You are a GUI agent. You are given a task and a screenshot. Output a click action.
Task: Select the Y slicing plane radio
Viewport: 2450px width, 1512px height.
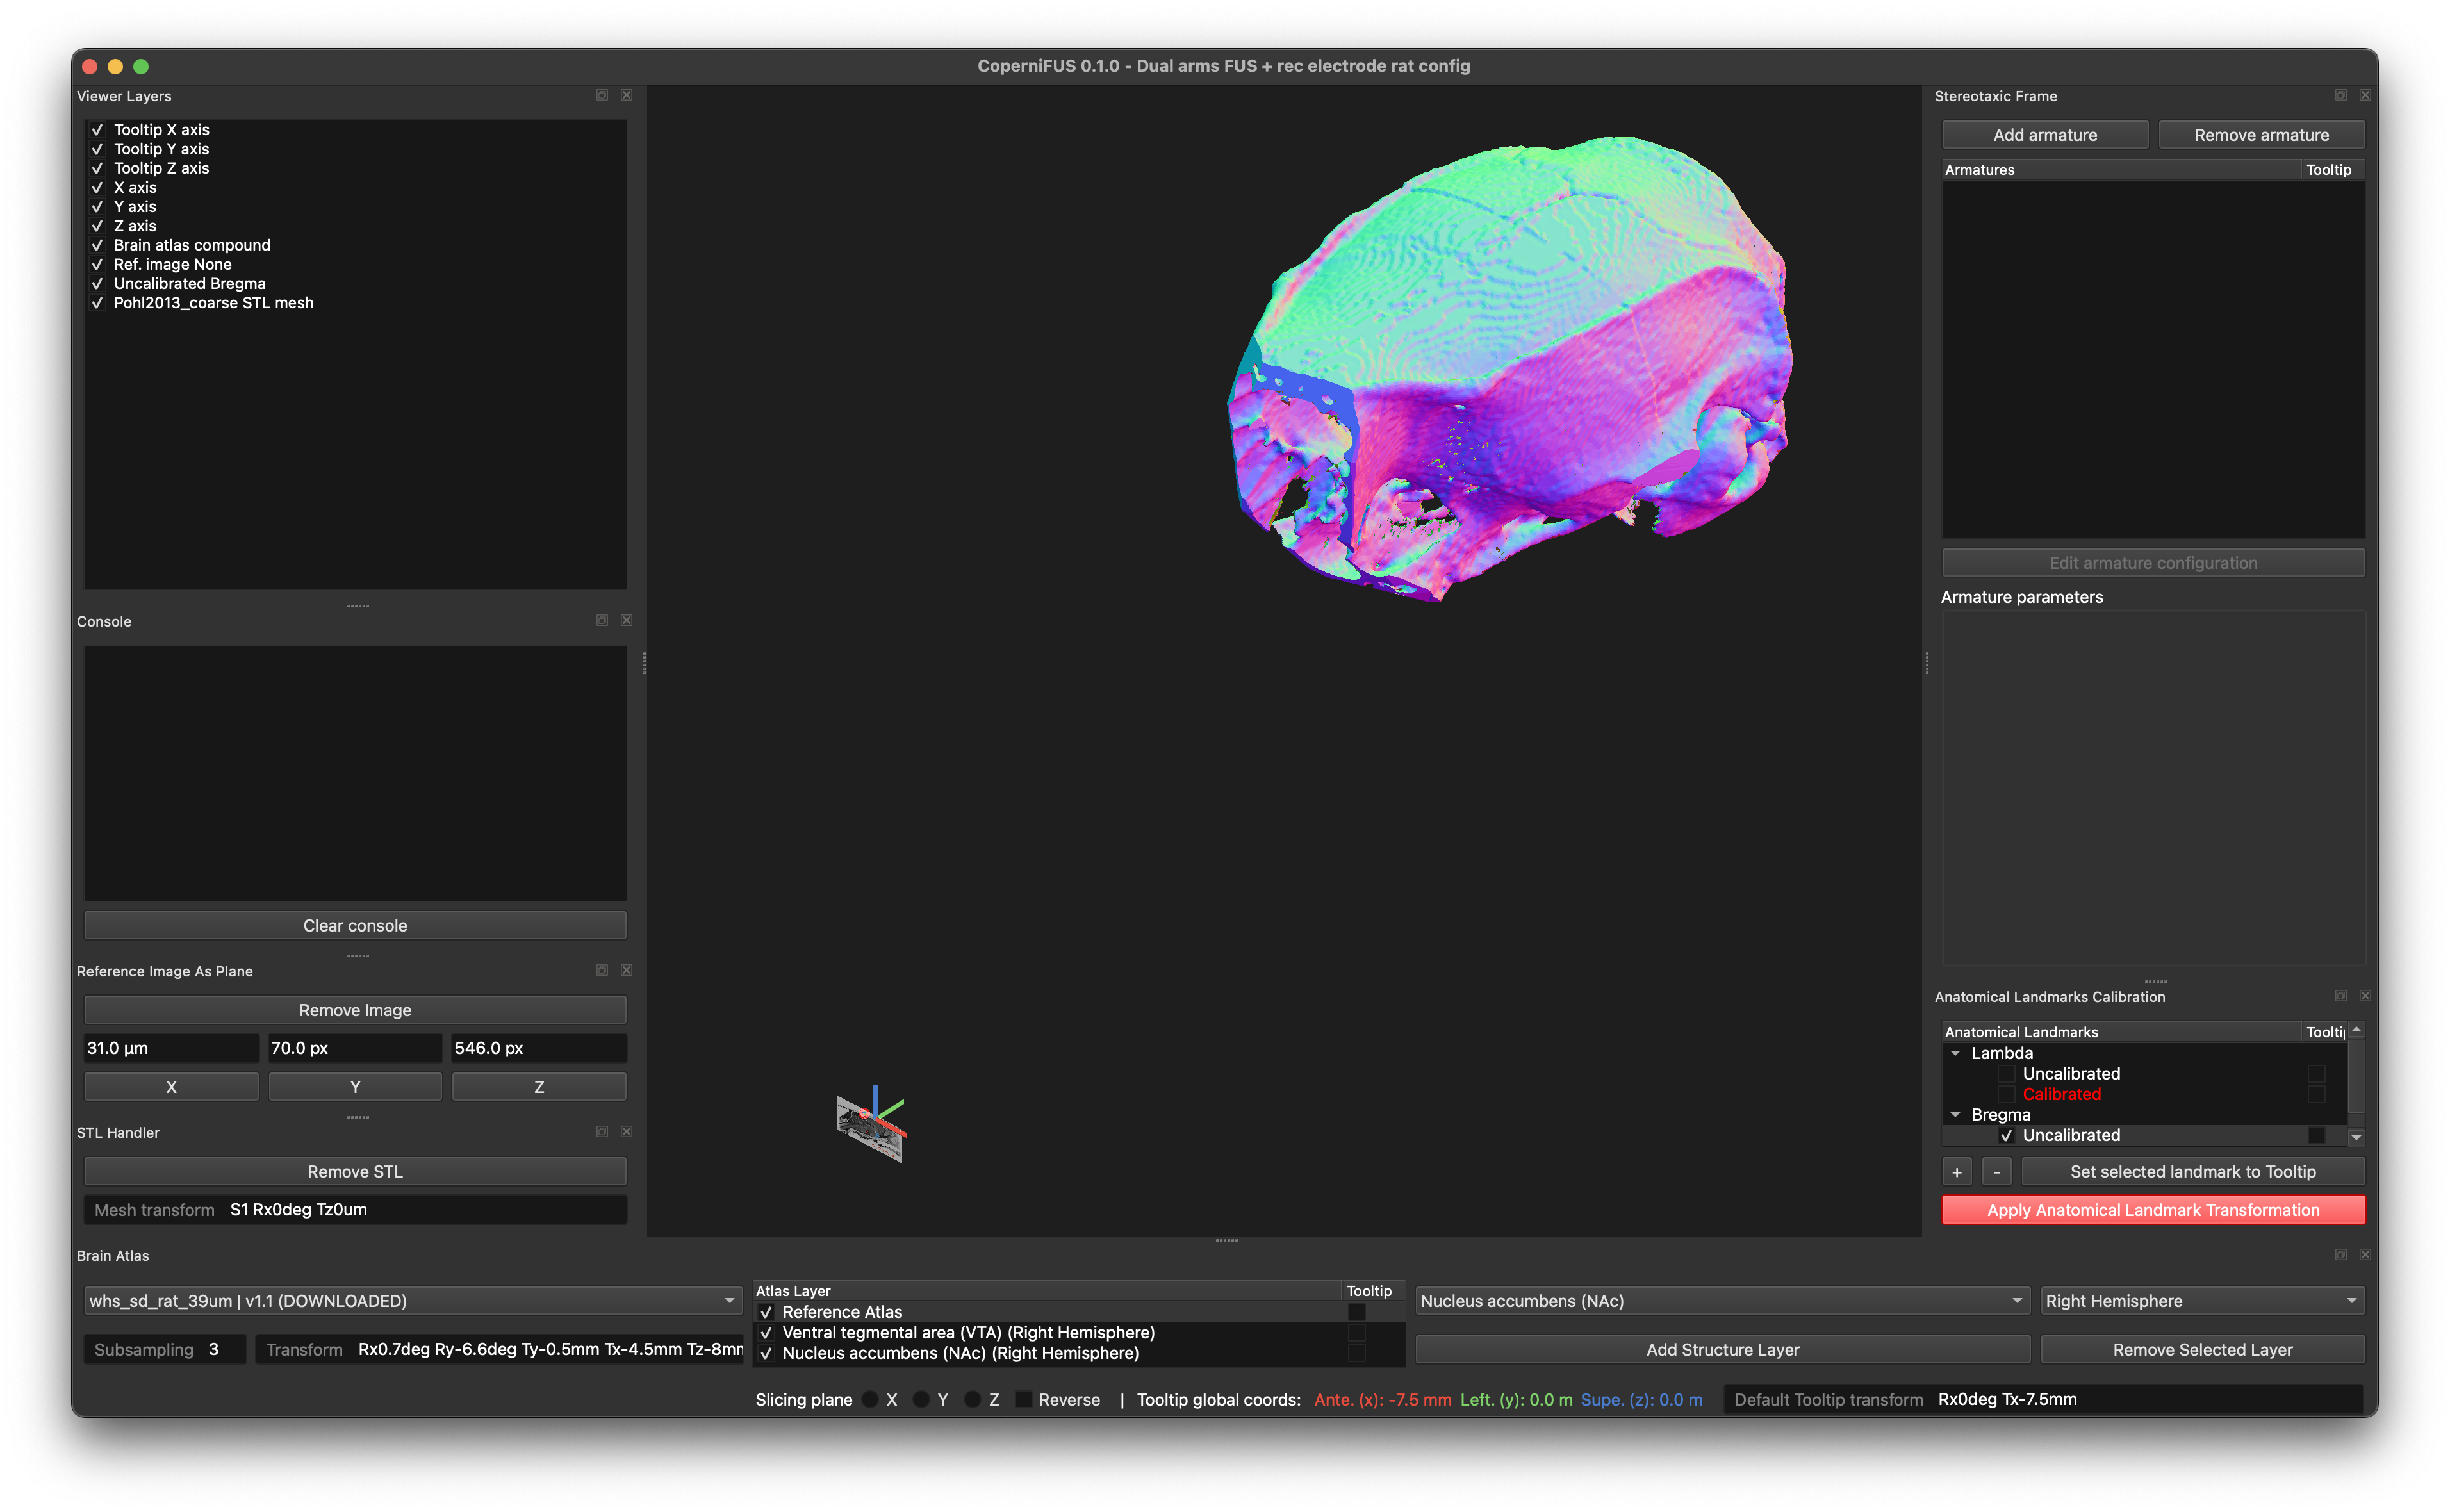point(921,1399)
